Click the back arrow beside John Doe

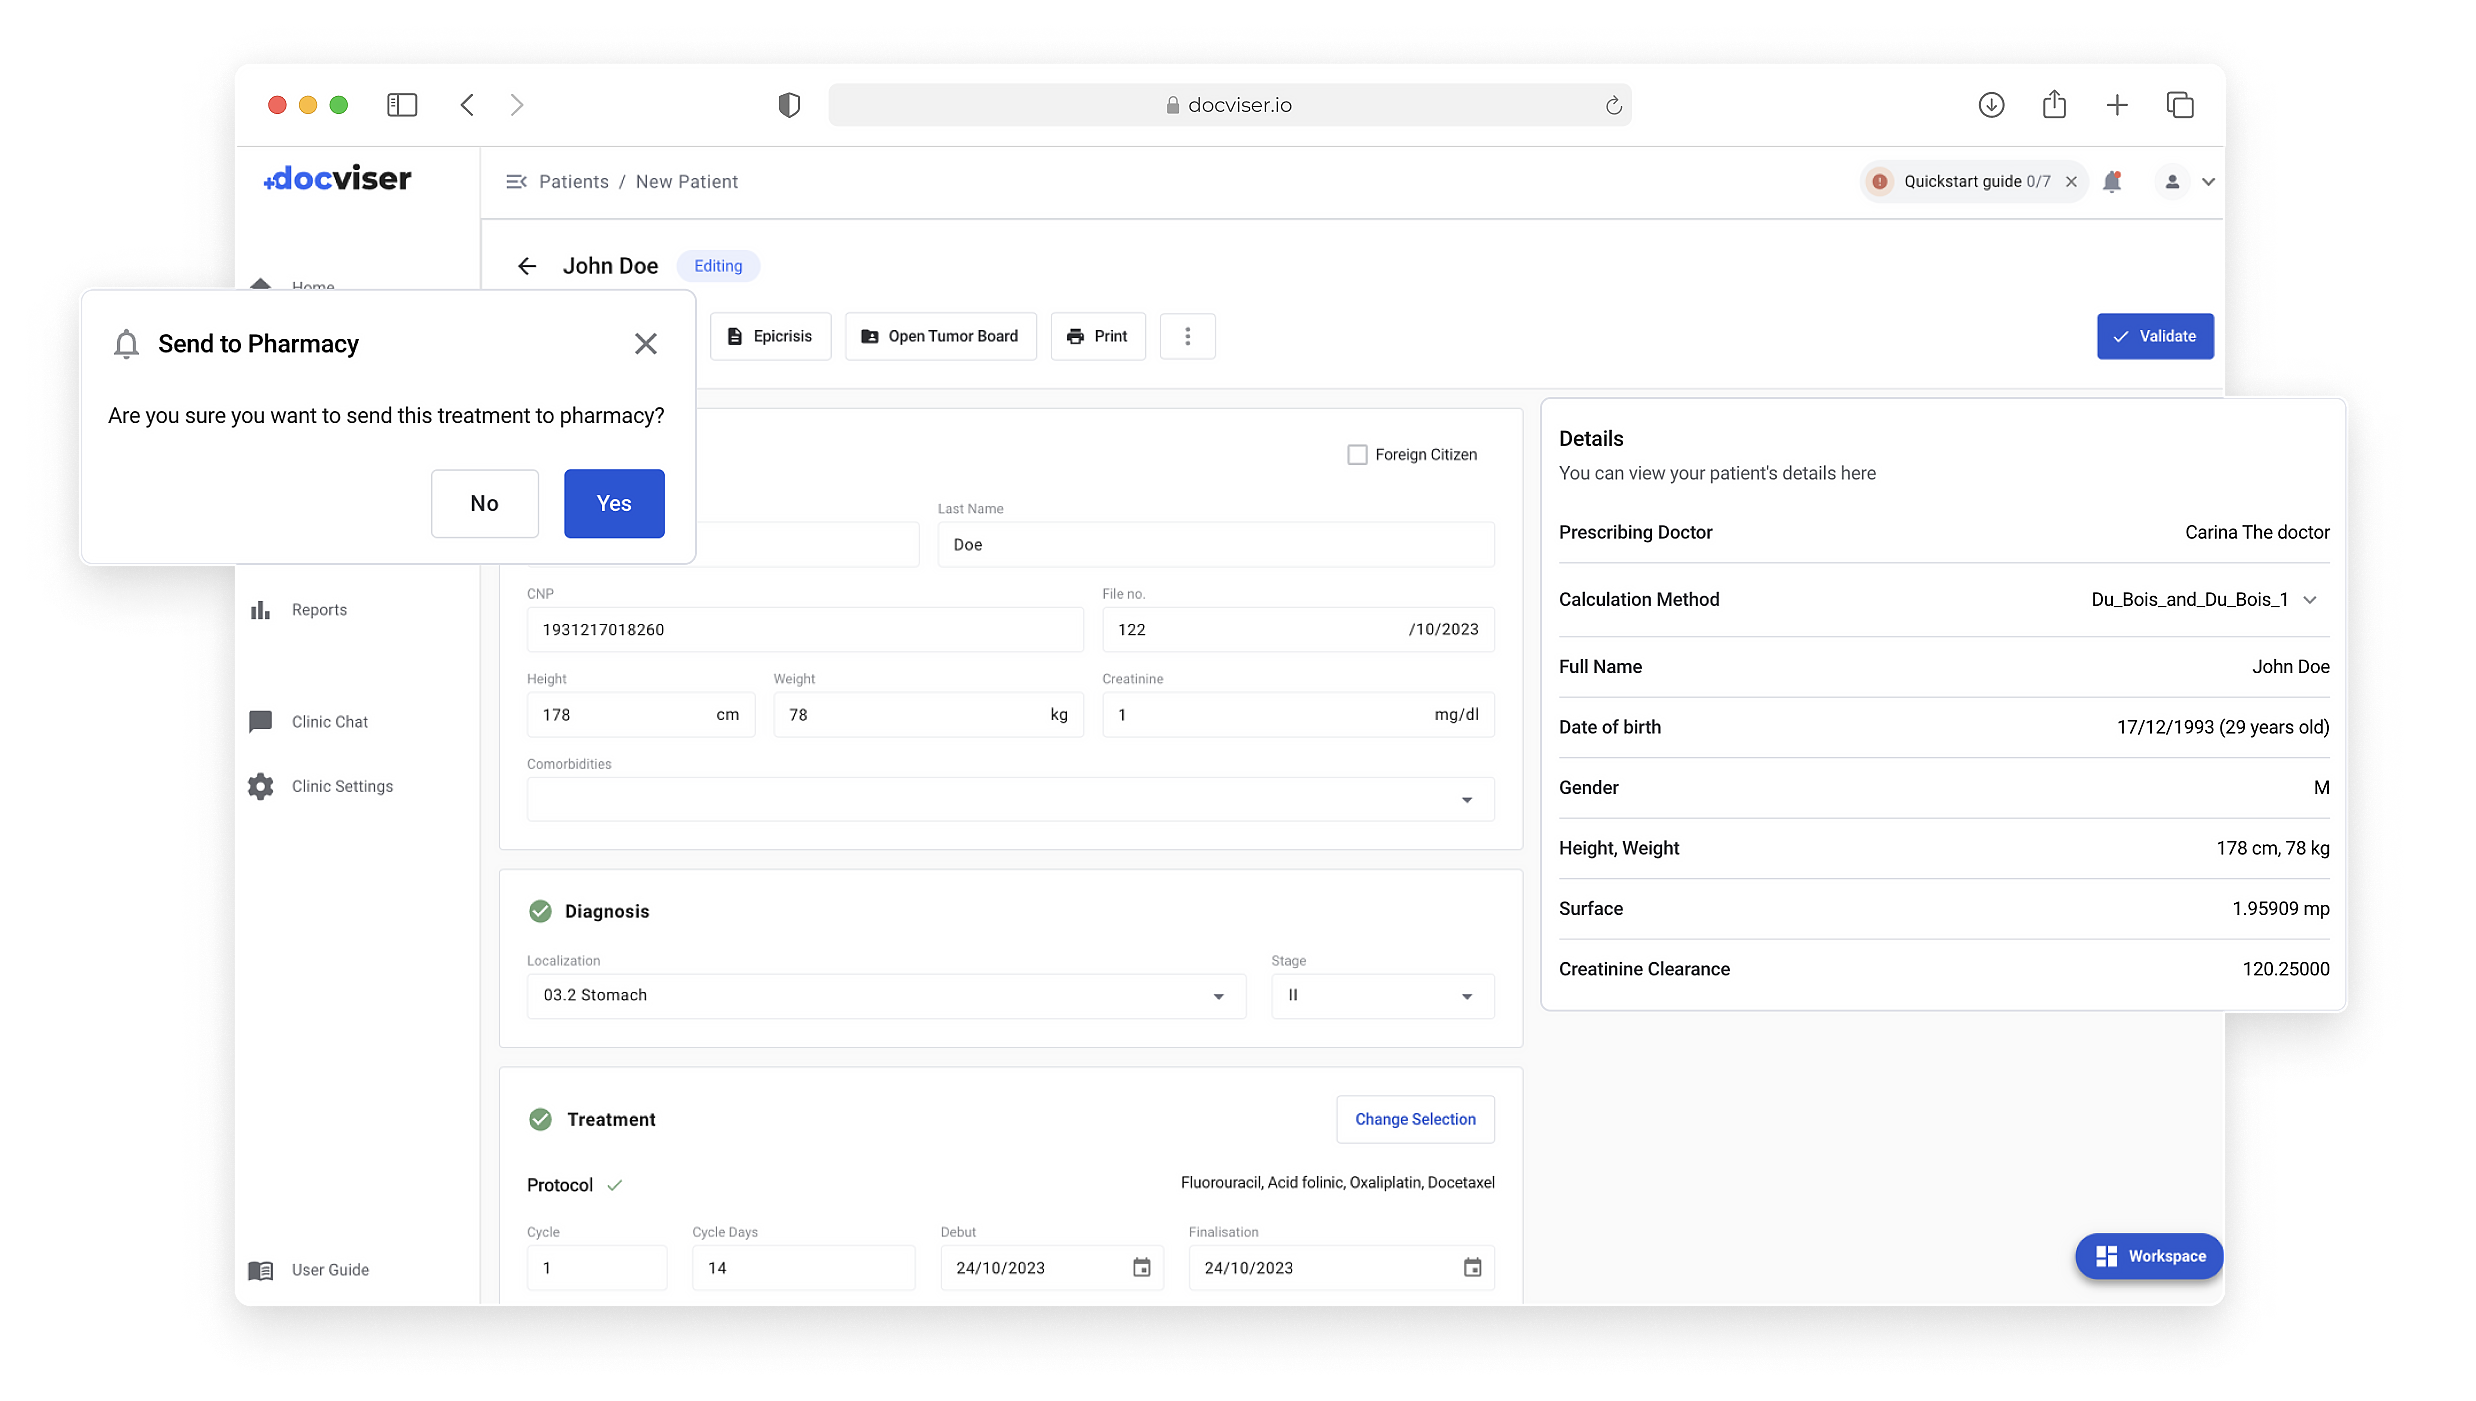527,266
